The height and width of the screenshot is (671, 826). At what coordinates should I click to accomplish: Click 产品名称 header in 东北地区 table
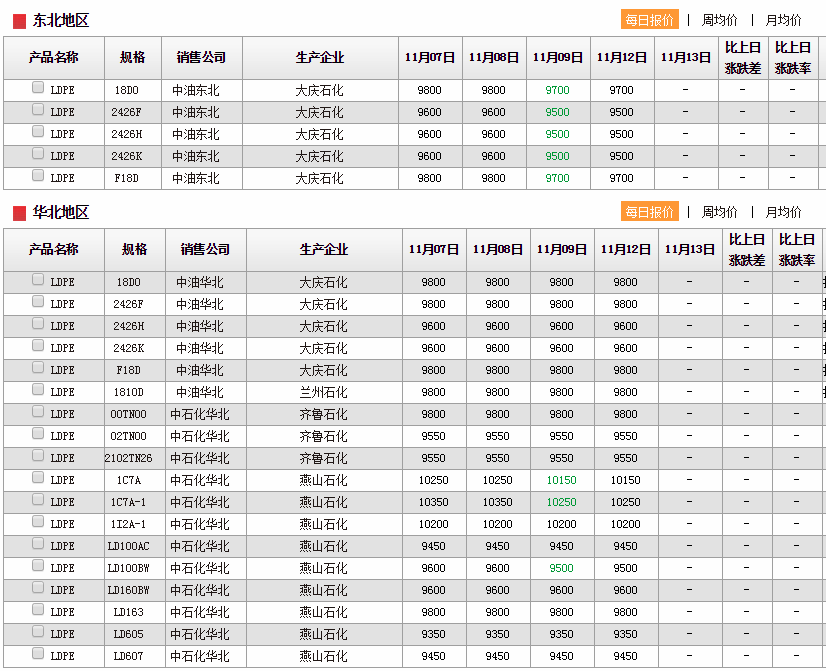coord(54,57)
